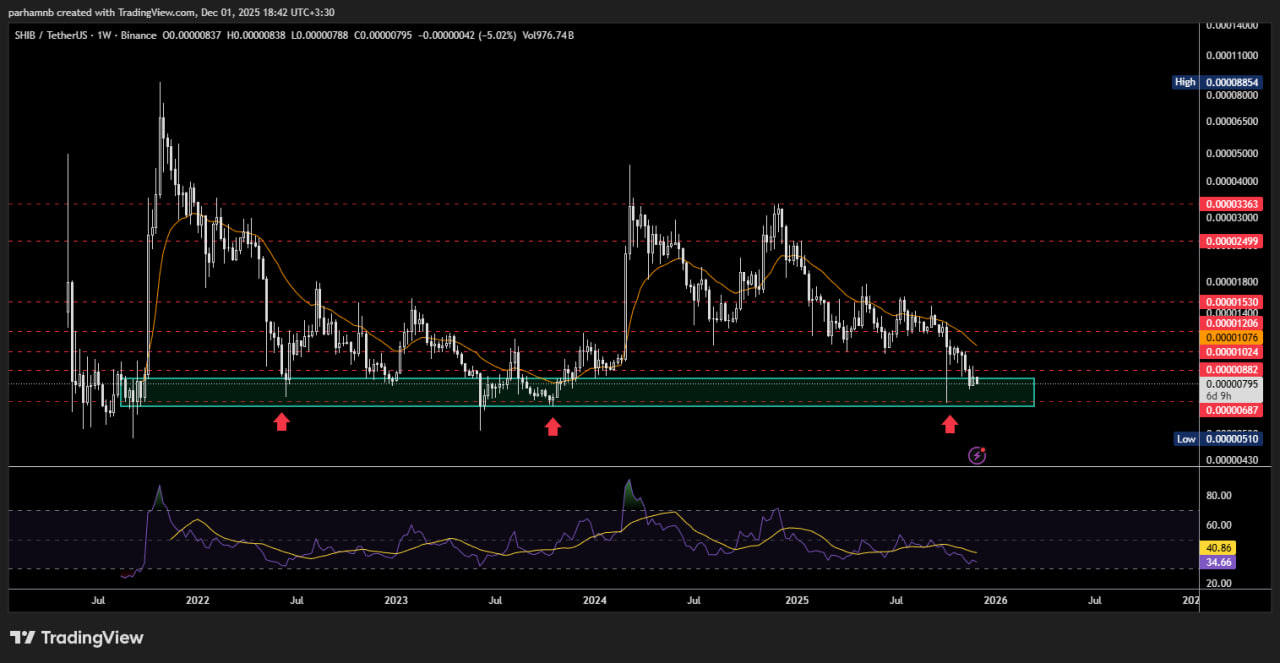The height and width of the screenshot is (663, 1280).
Task: Select the red arrow below late-2025 wick
Action: (949, 425)
